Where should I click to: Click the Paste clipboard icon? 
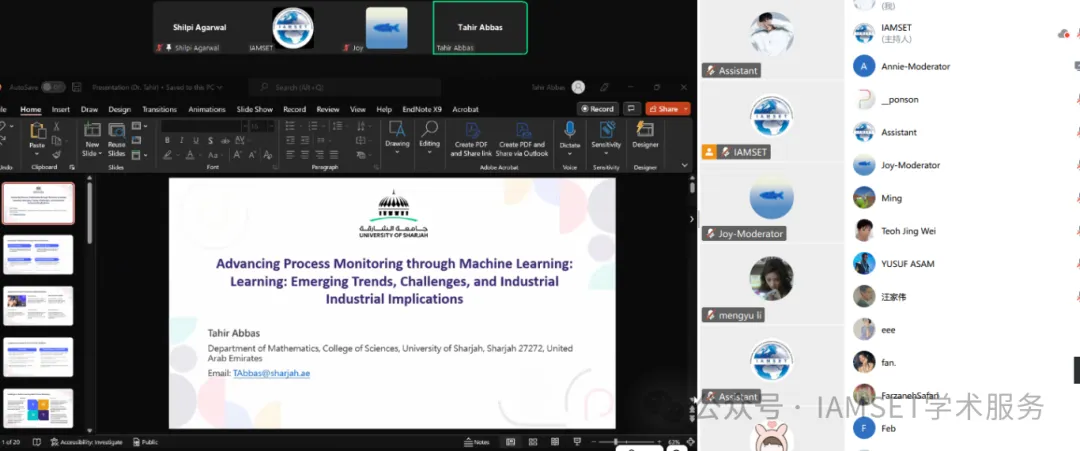[37, 131]
